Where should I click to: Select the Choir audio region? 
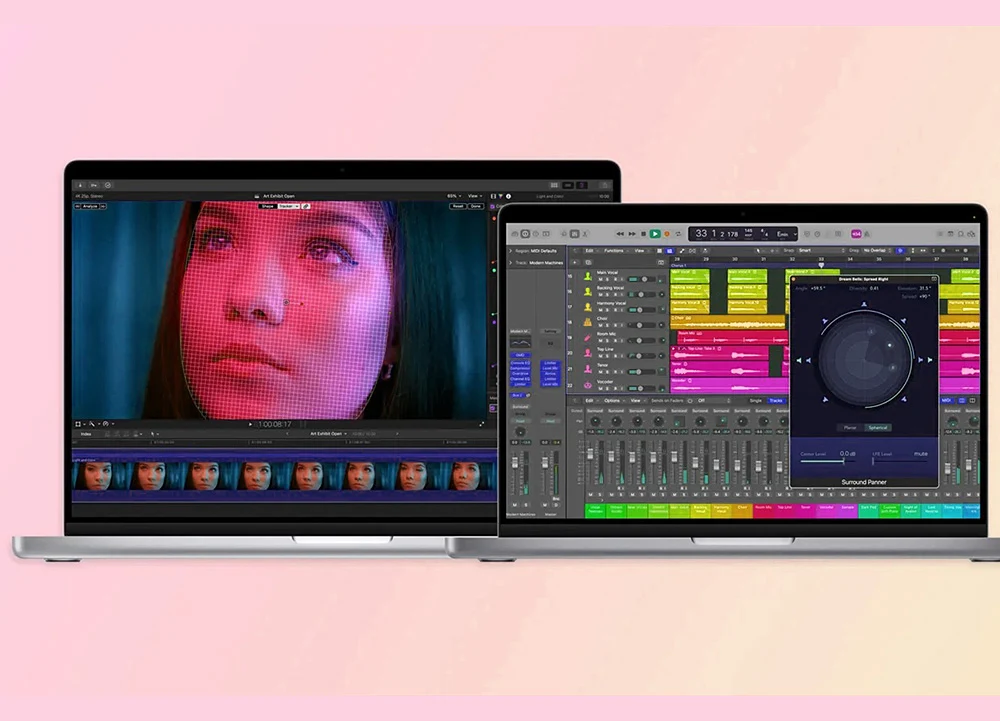pyautogui.click(x=728, y=322)
